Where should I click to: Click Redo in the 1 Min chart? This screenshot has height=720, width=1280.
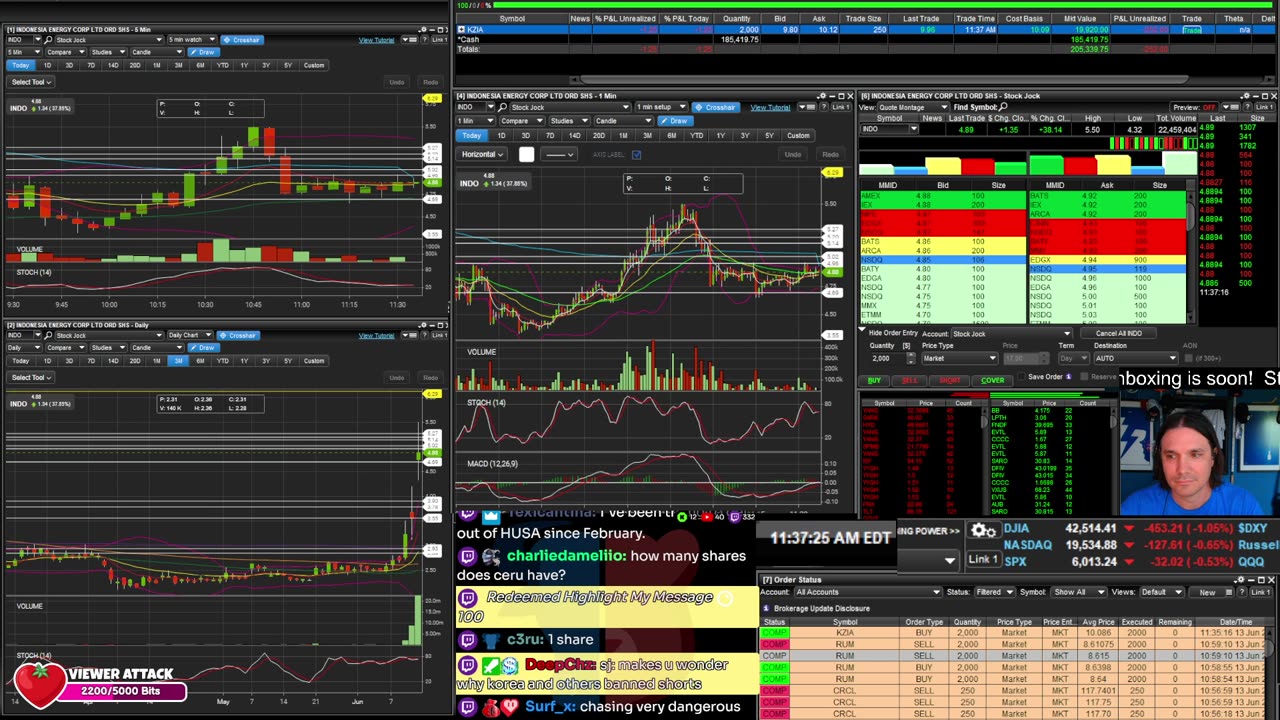click(x=830, y=155)
